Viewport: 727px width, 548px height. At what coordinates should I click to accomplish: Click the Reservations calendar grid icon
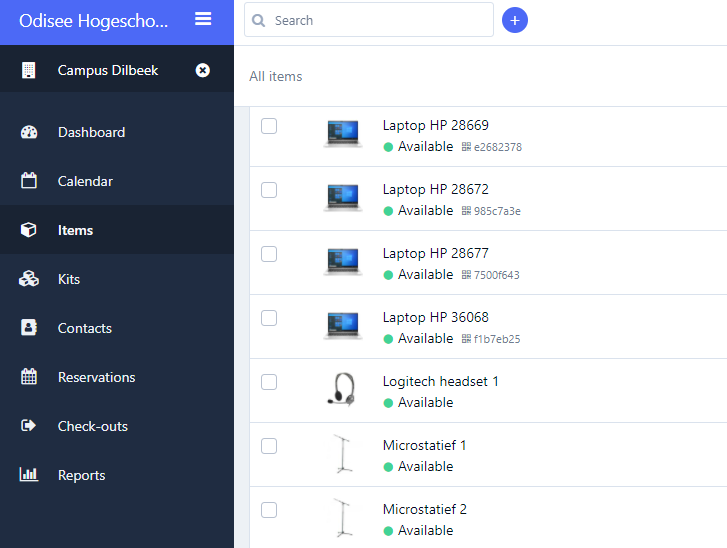29,376
